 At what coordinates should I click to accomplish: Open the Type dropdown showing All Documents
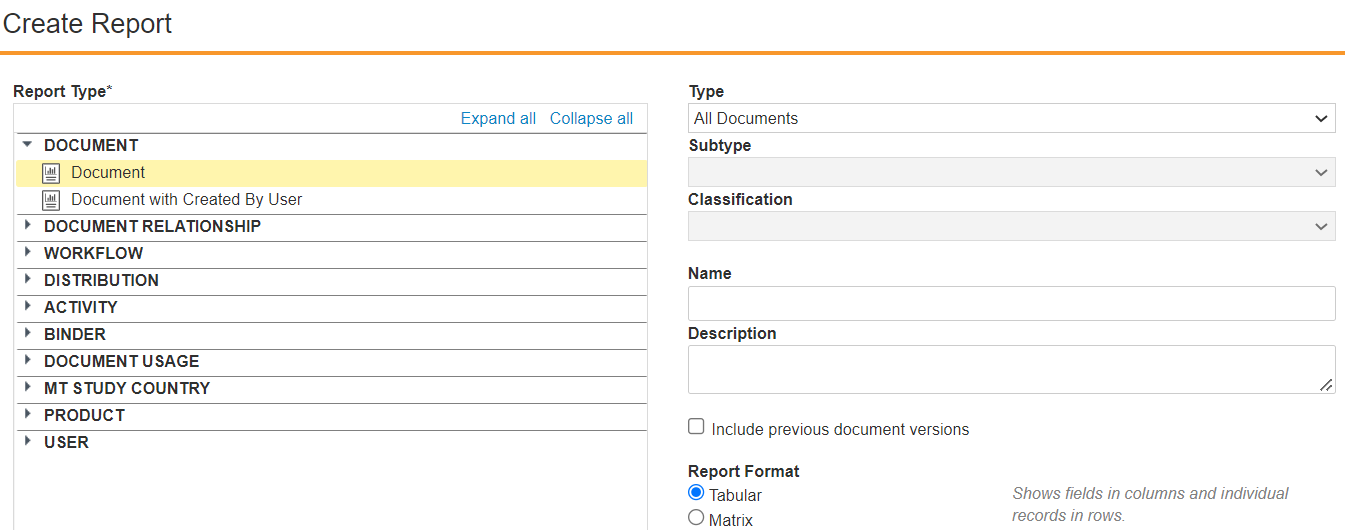pyautogui.click(x=1011, y=118)
